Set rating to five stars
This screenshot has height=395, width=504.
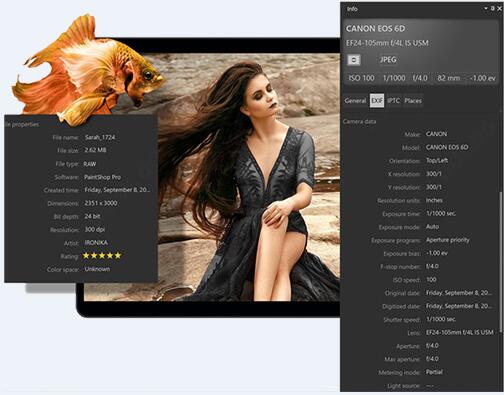click(118, 256)
